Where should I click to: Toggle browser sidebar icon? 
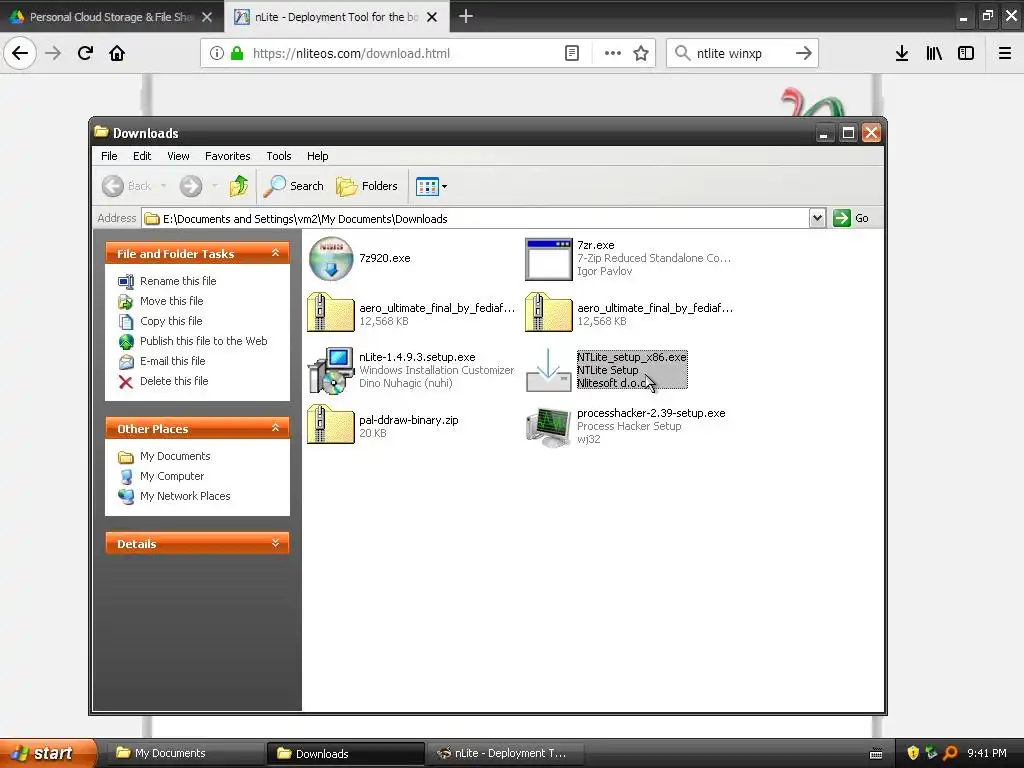(x=966, y=53)
